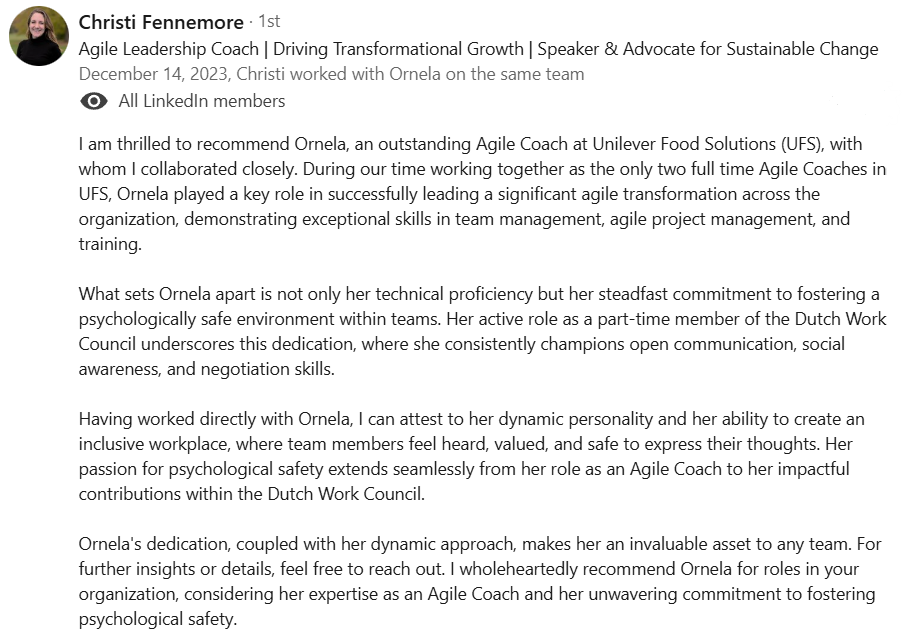Click the paragraph starting Having worked directly

coord(472,457)
